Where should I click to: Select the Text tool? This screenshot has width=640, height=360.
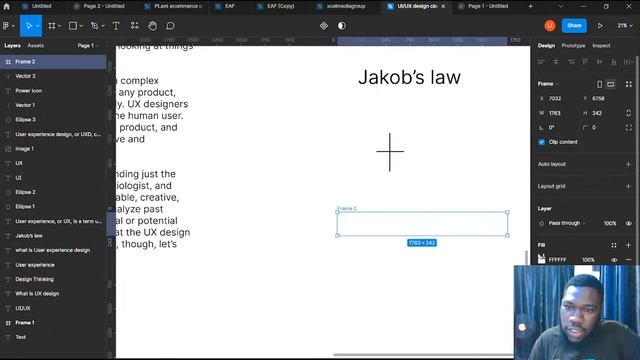(x=116, y=26)
